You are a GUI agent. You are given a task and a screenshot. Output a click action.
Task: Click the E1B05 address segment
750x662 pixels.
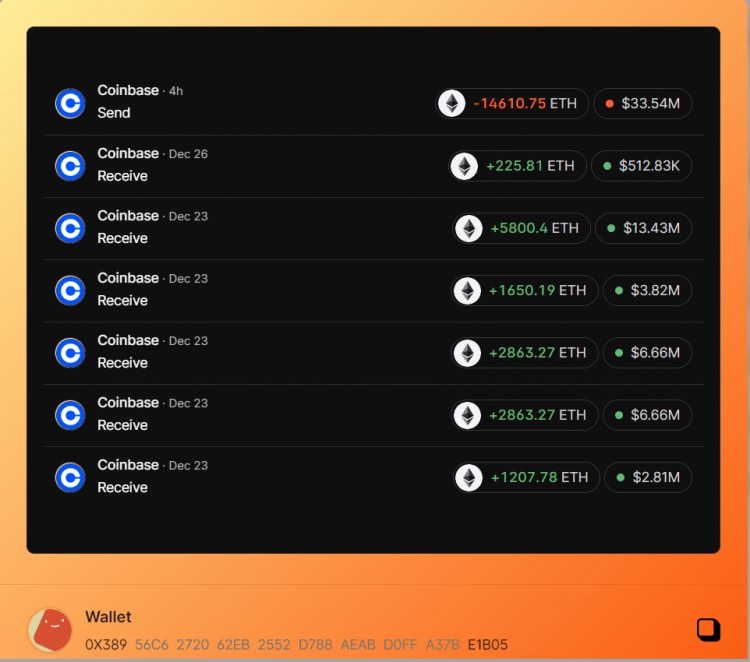[x=487, y=645]
